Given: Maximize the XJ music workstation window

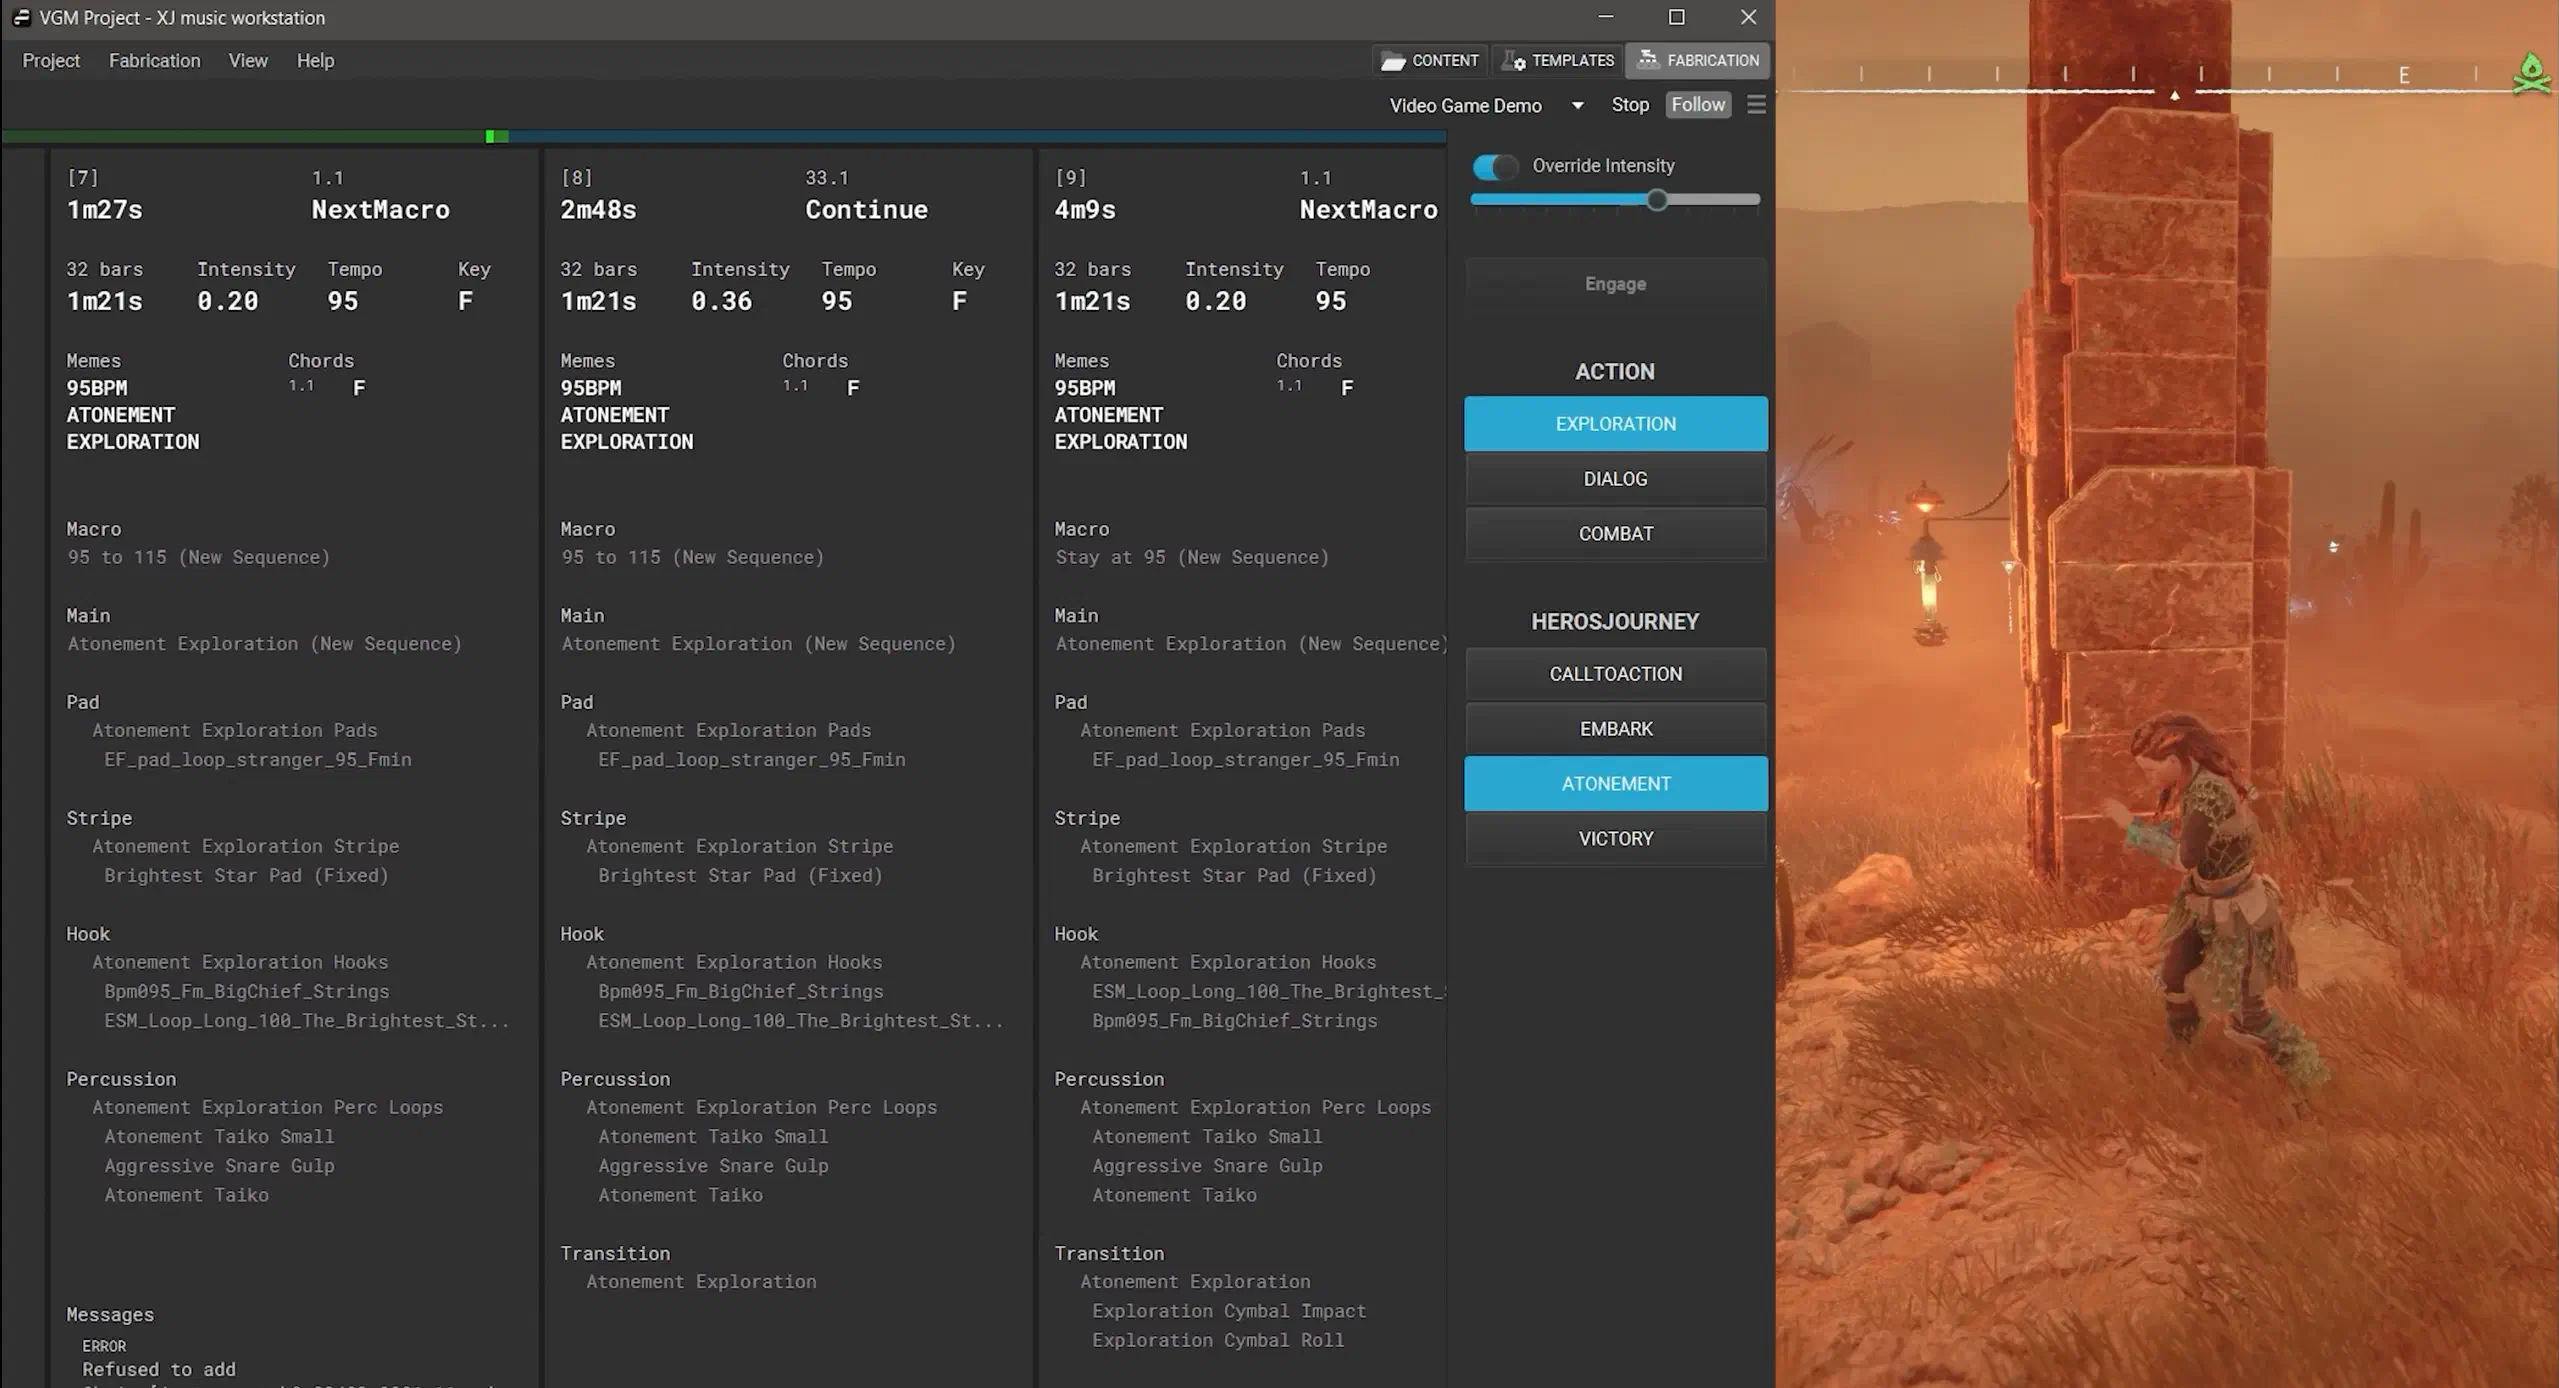Looking at the screenshot, I should (x=1677, y=17).
